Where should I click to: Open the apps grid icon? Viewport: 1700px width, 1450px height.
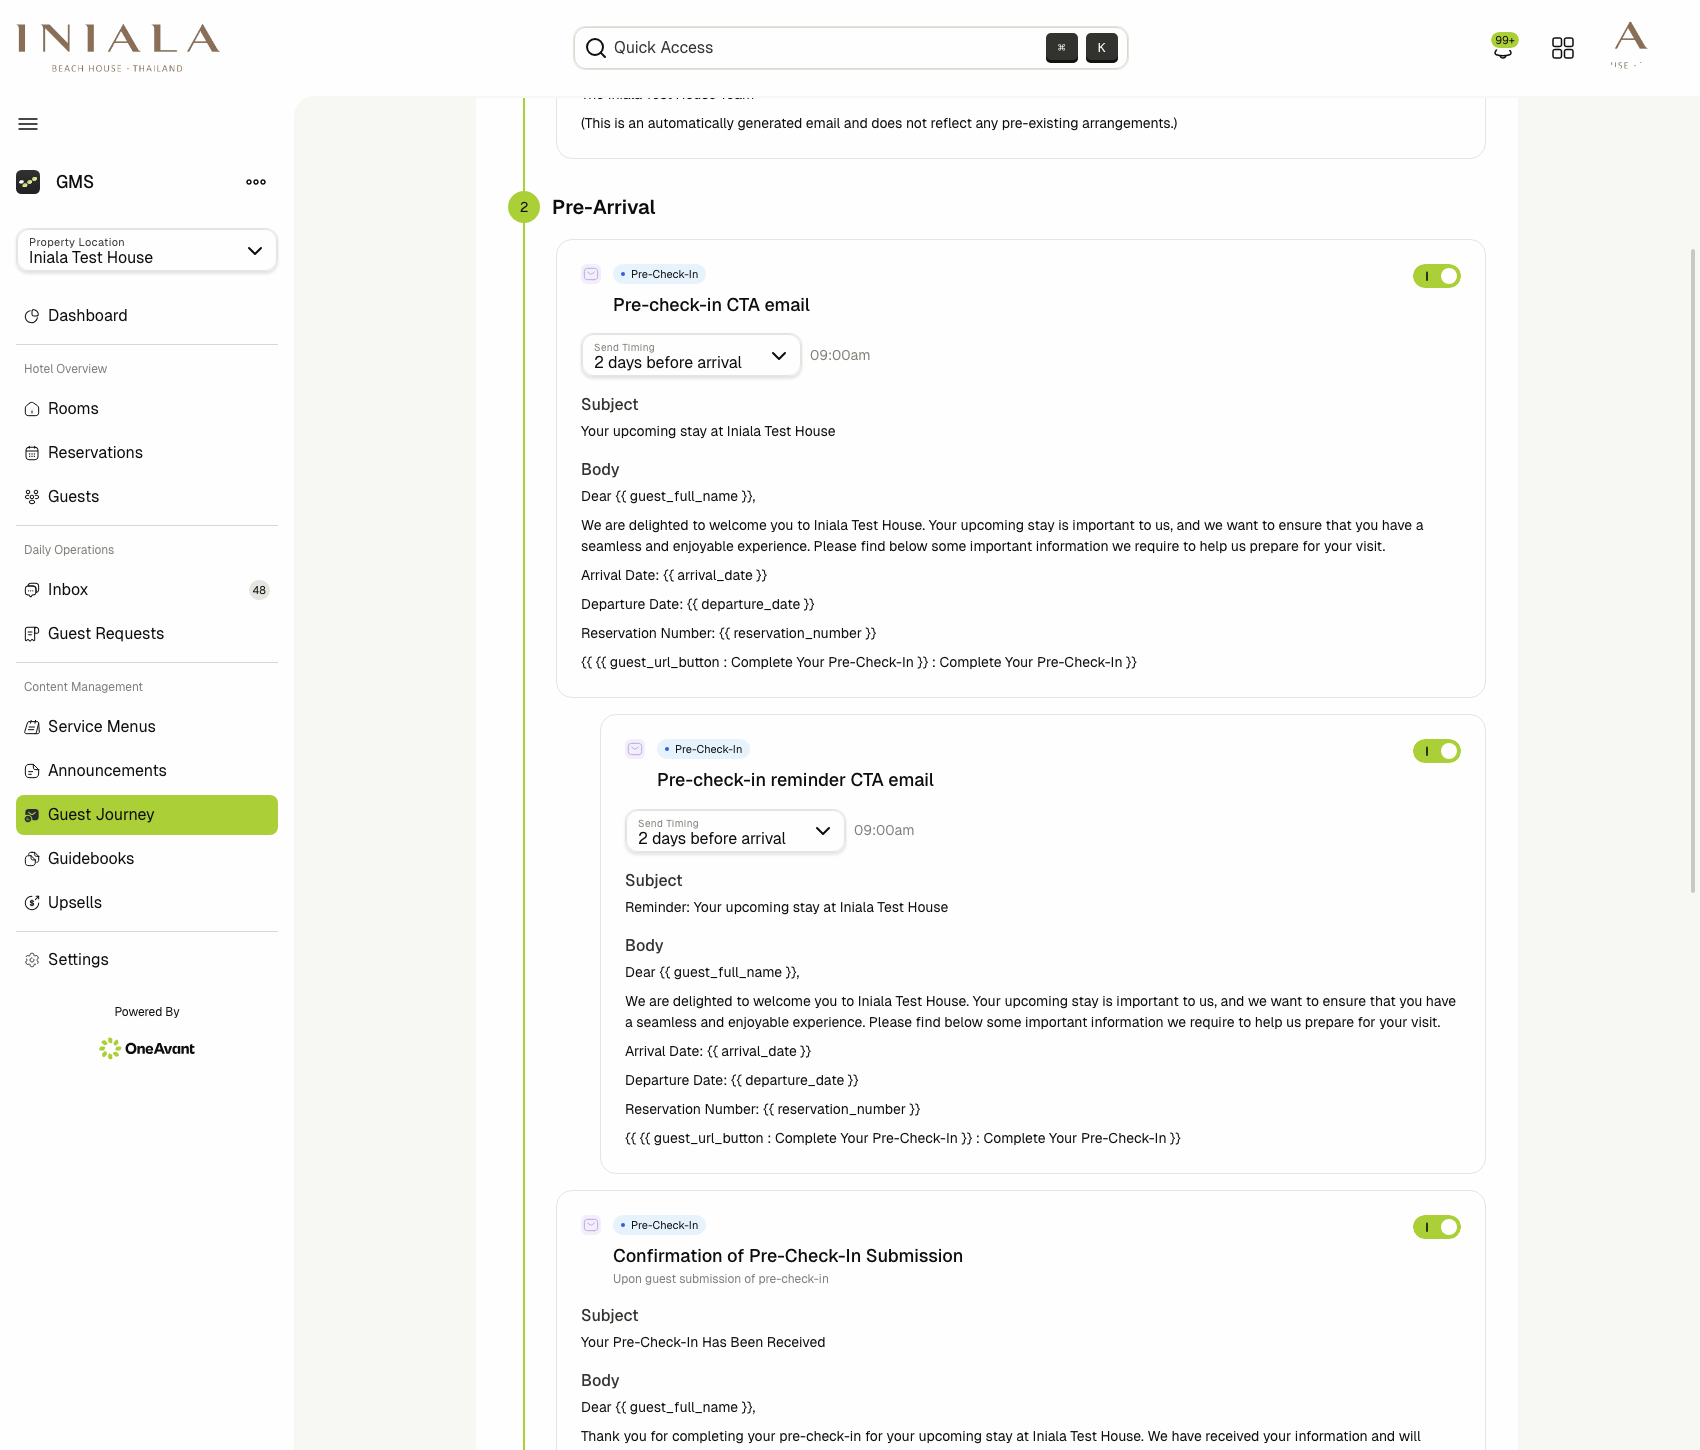point(1563,48)
